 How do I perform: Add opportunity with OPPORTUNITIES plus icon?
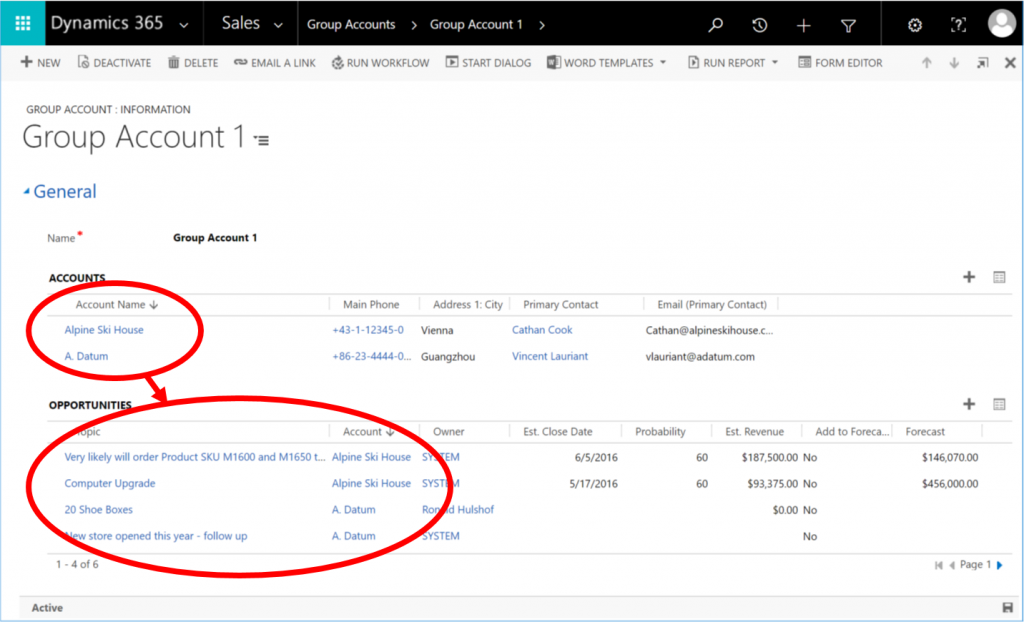968,404
